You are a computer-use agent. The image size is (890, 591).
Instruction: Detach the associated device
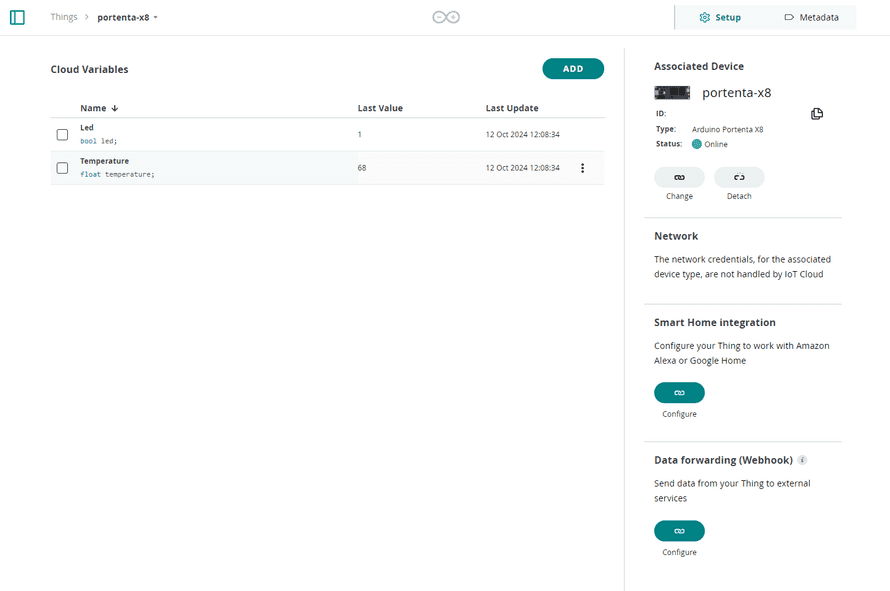[739, 177]
